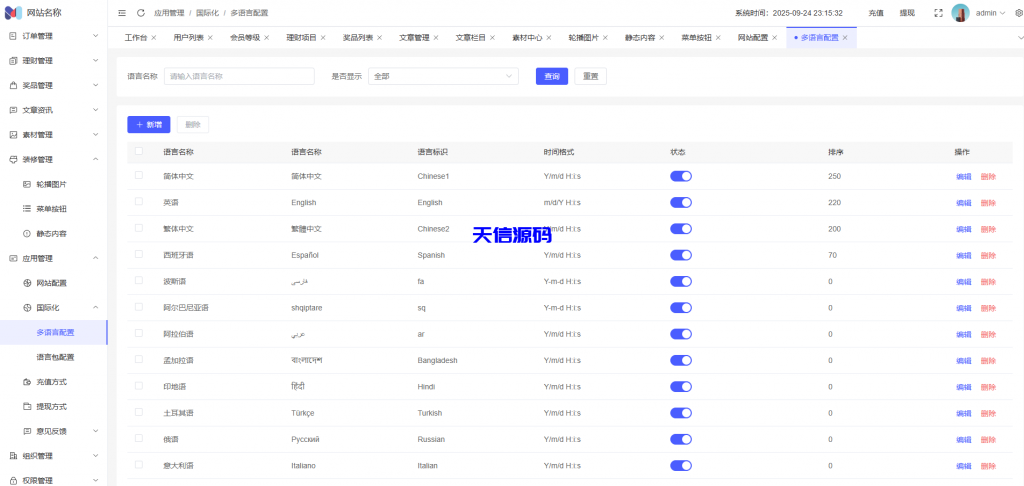Click the admin avatar picture
1024x486 pixels.
coord(960,13)
